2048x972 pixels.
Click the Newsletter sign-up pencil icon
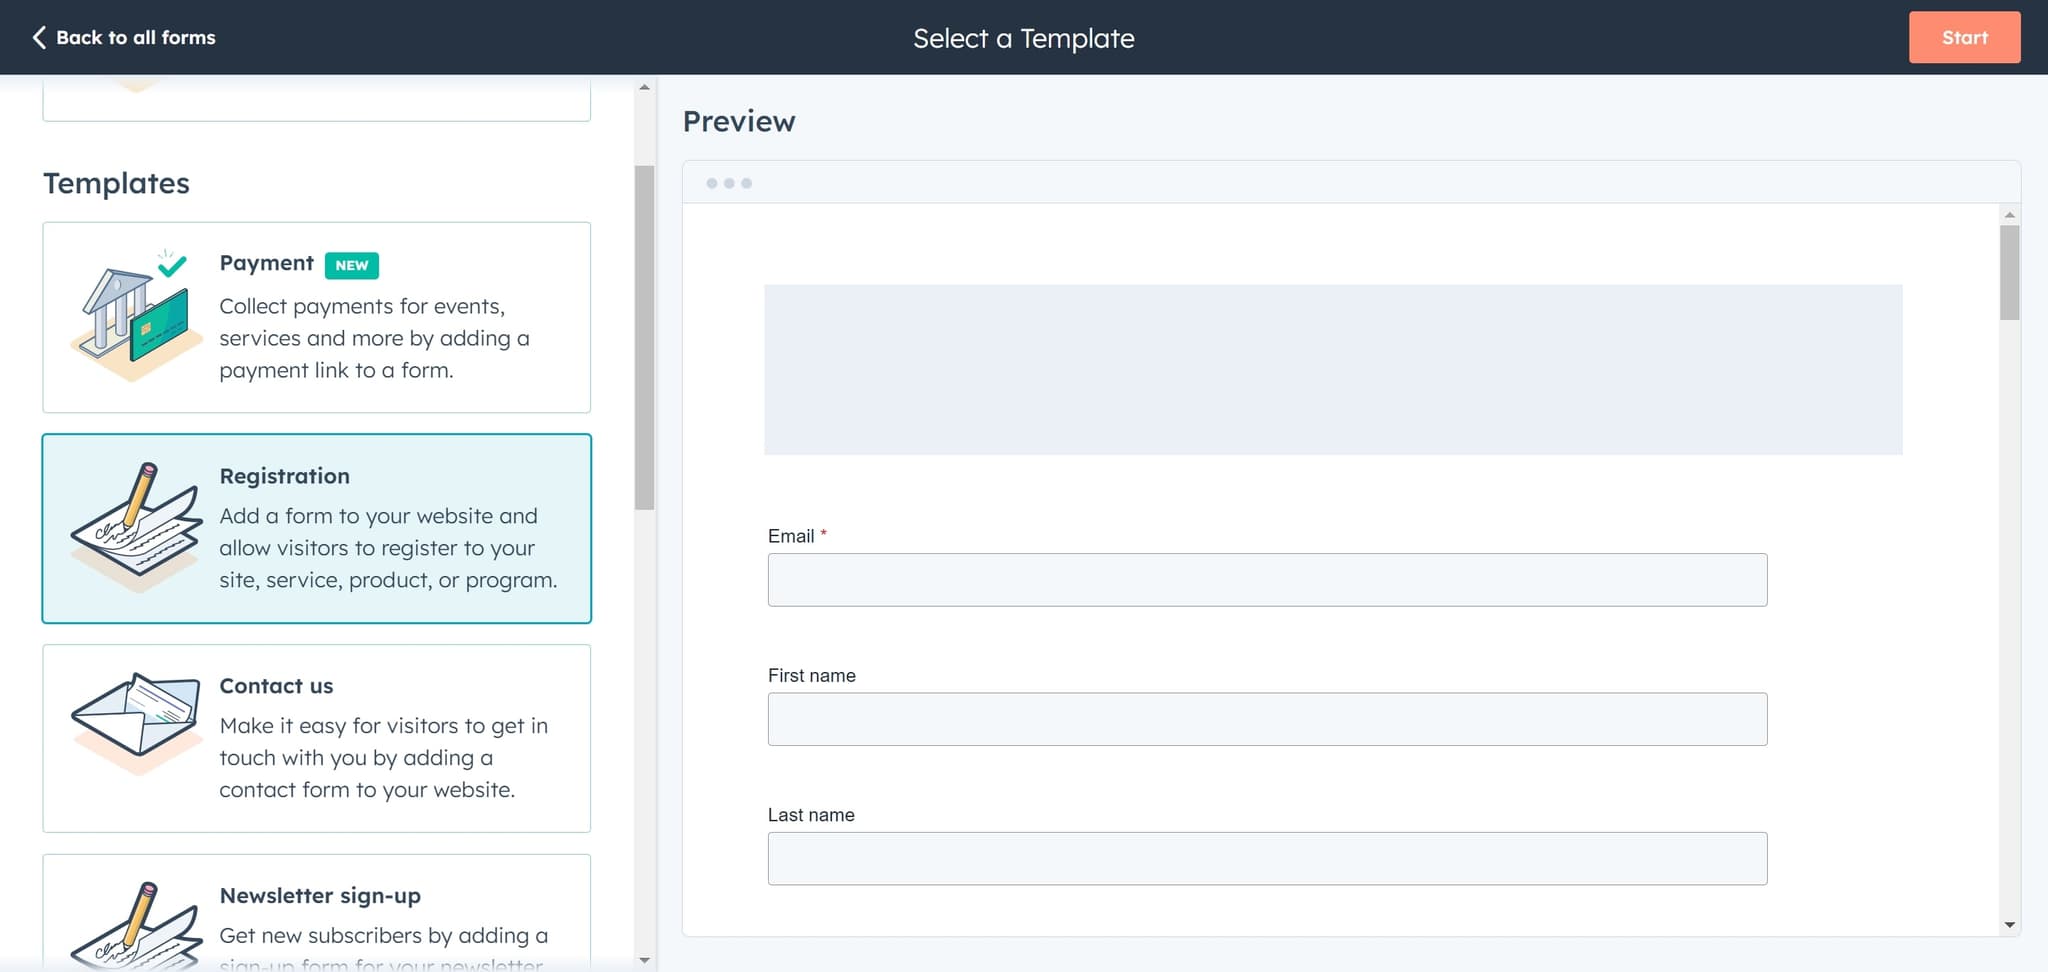[136, 924]
